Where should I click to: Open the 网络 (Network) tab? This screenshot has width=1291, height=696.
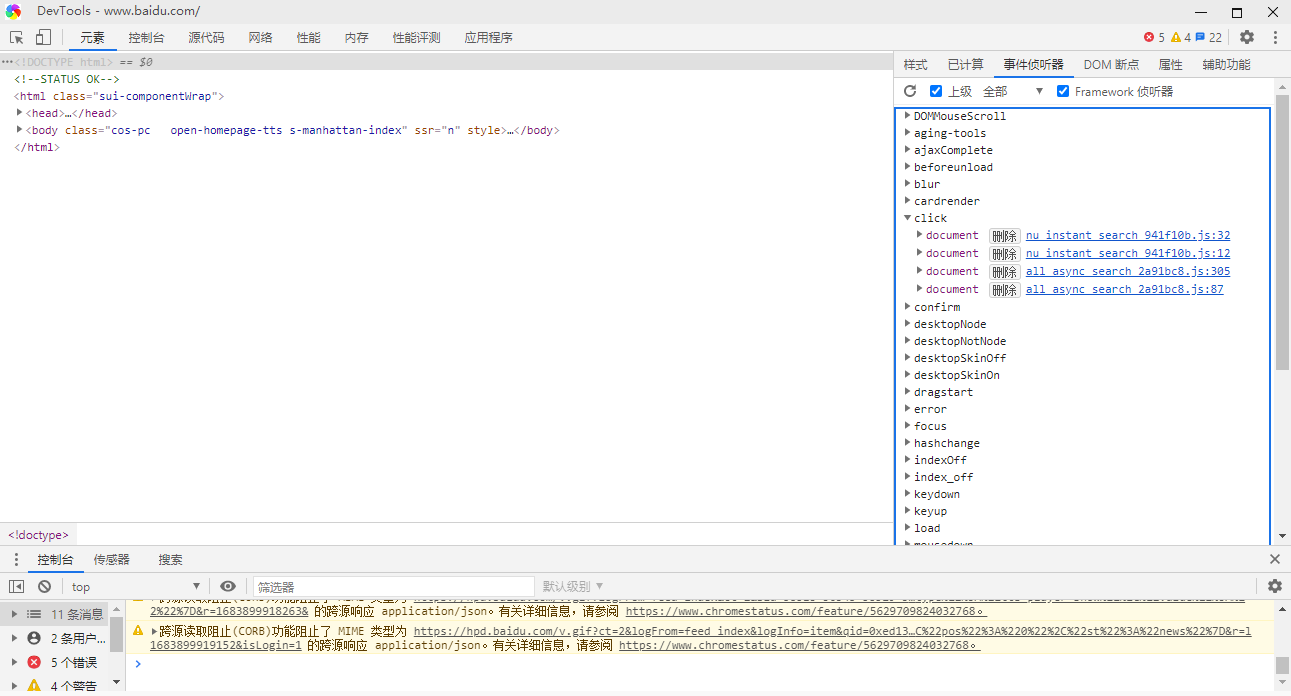260,37
